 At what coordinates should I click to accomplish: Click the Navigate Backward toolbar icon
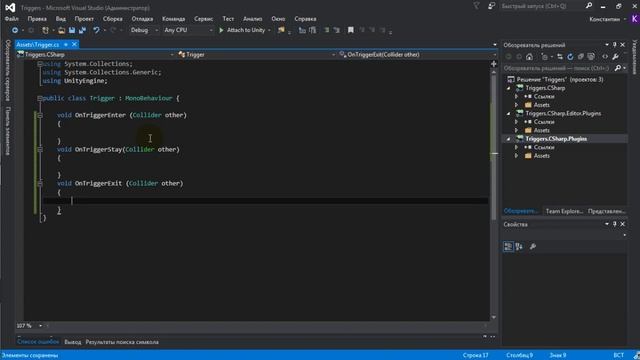coord(15,30)
